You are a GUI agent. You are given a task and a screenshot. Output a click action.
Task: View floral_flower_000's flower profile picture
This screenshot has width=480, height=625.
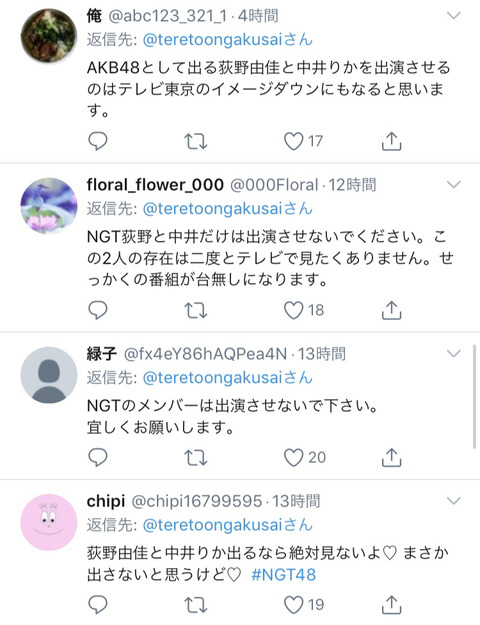click(49, 206)
